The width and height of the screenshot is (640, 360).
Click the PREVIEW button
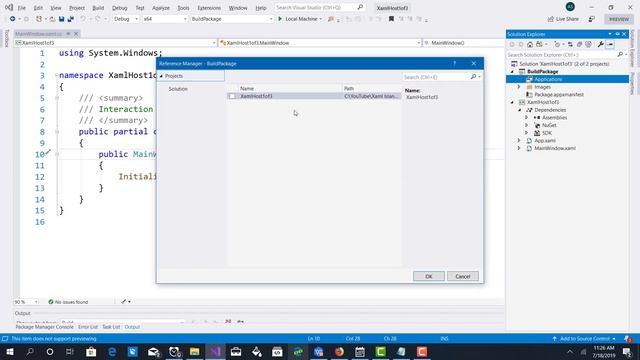tap(619, 19)
